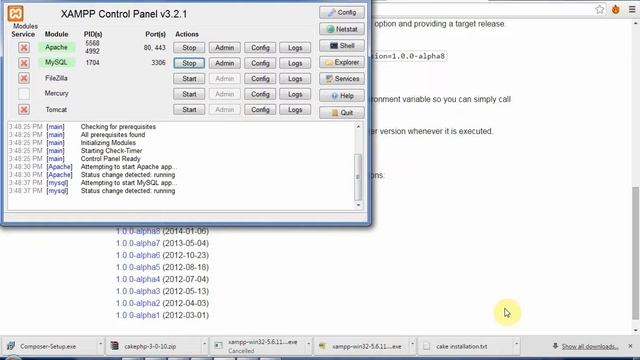Open the MySQL Admin page
Viewport: 640px width, 360px height.
pos(224,63)
